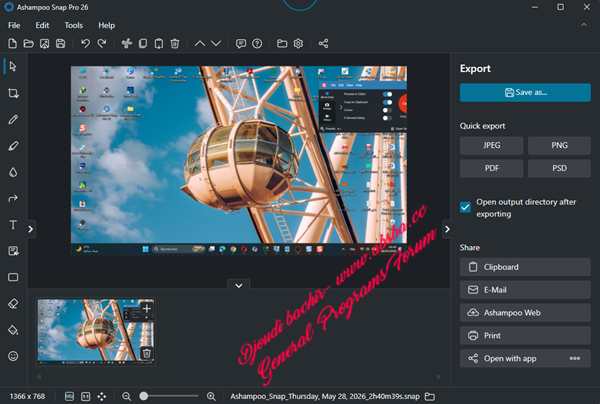The height and width of the screenshot is (404, 600).
Task: Expand the left tool options panel chevron
Action: coord(31,229)
